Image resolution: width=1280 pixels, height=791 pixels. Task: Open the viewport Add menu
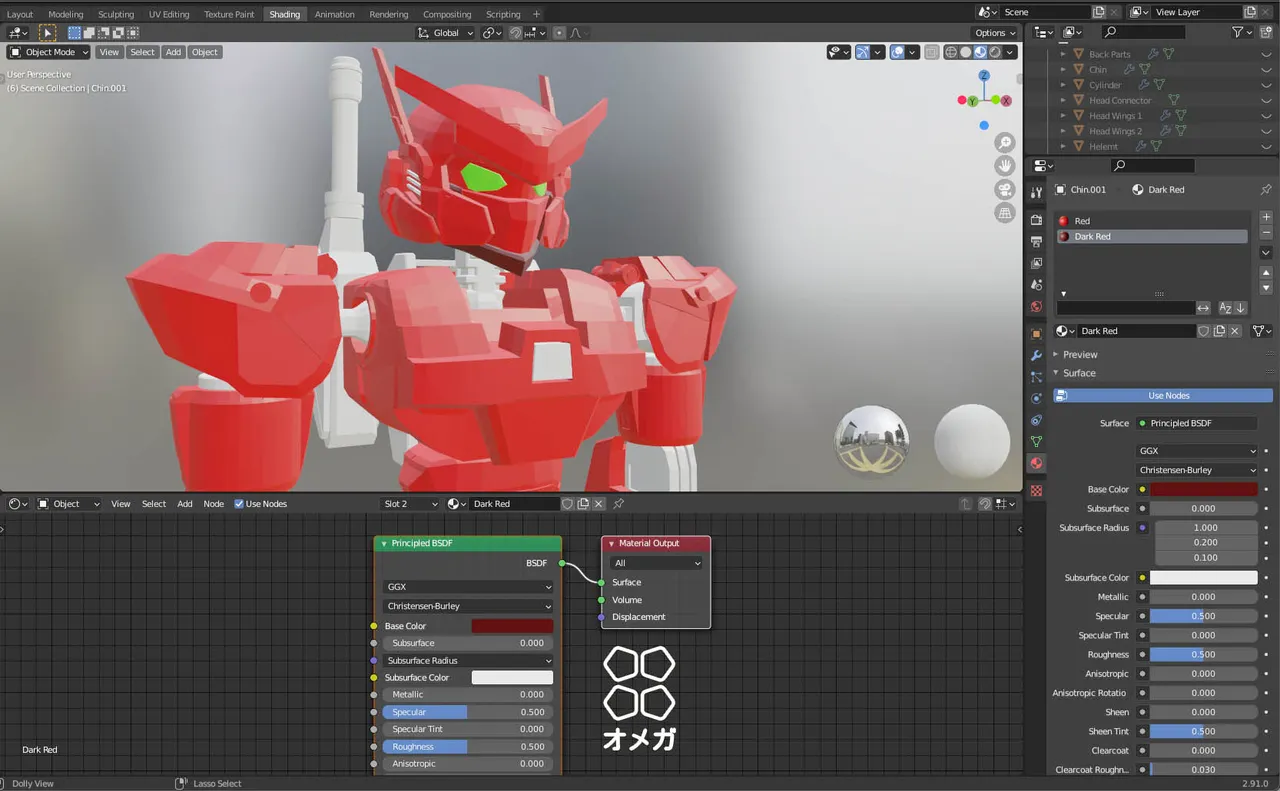[x=173, y=52]
